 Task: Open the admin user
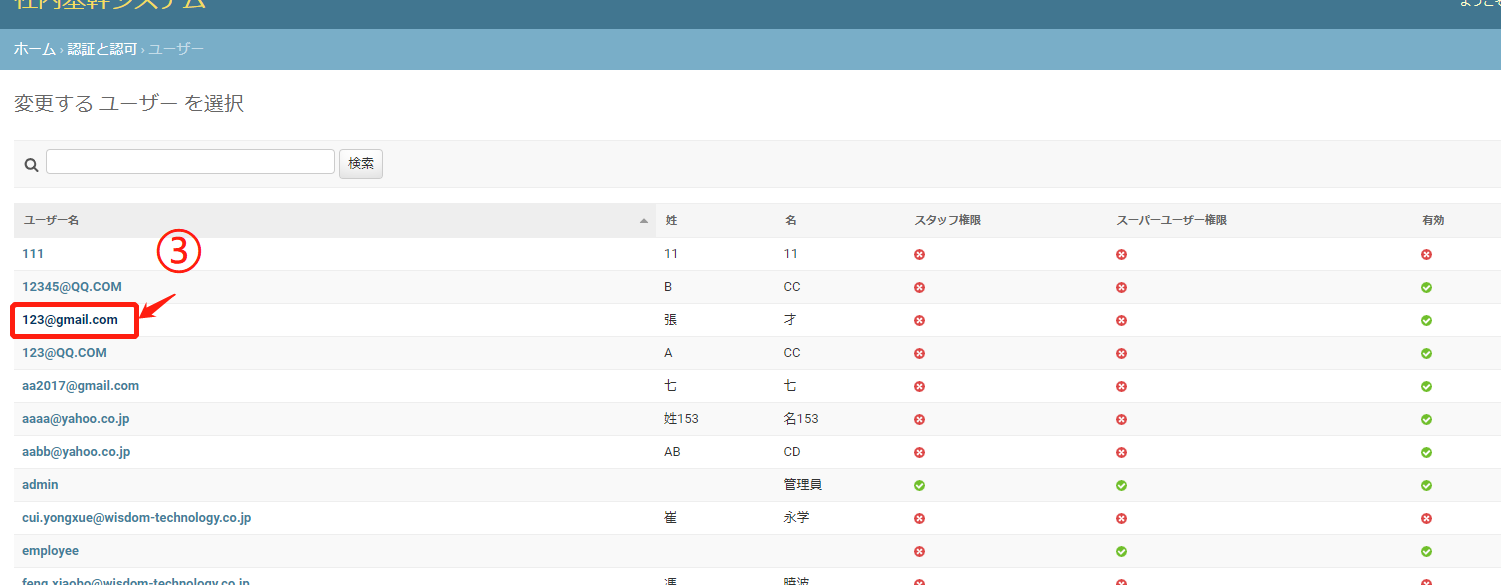(x=40, y=485)
